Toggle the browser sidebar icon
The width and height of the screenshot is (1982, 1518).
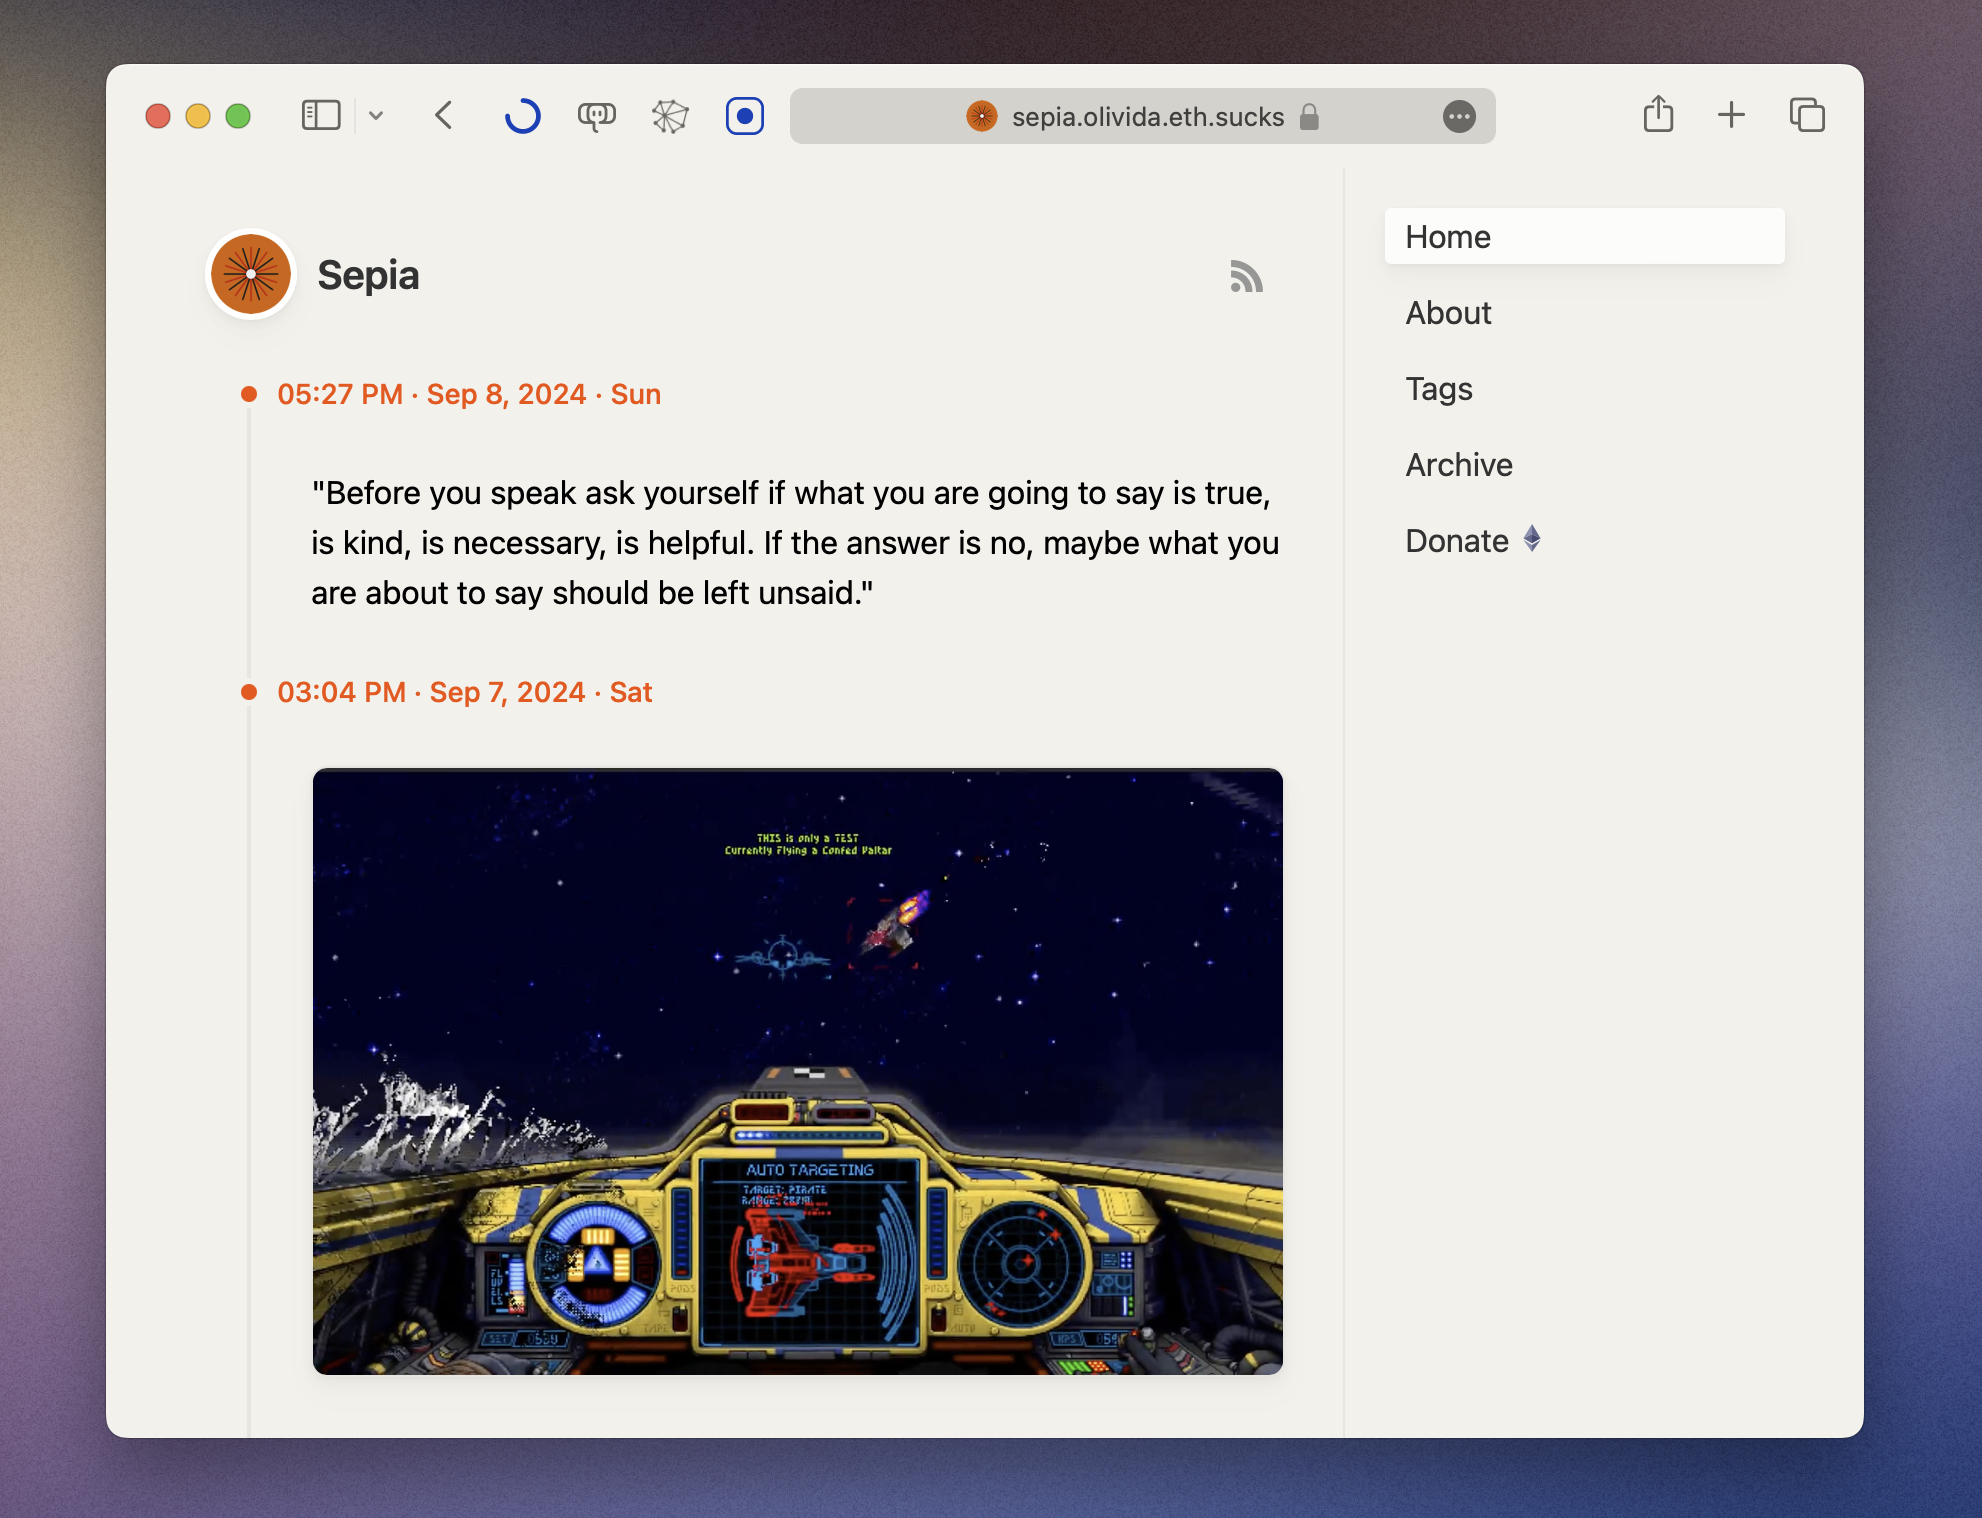point(321,116)
